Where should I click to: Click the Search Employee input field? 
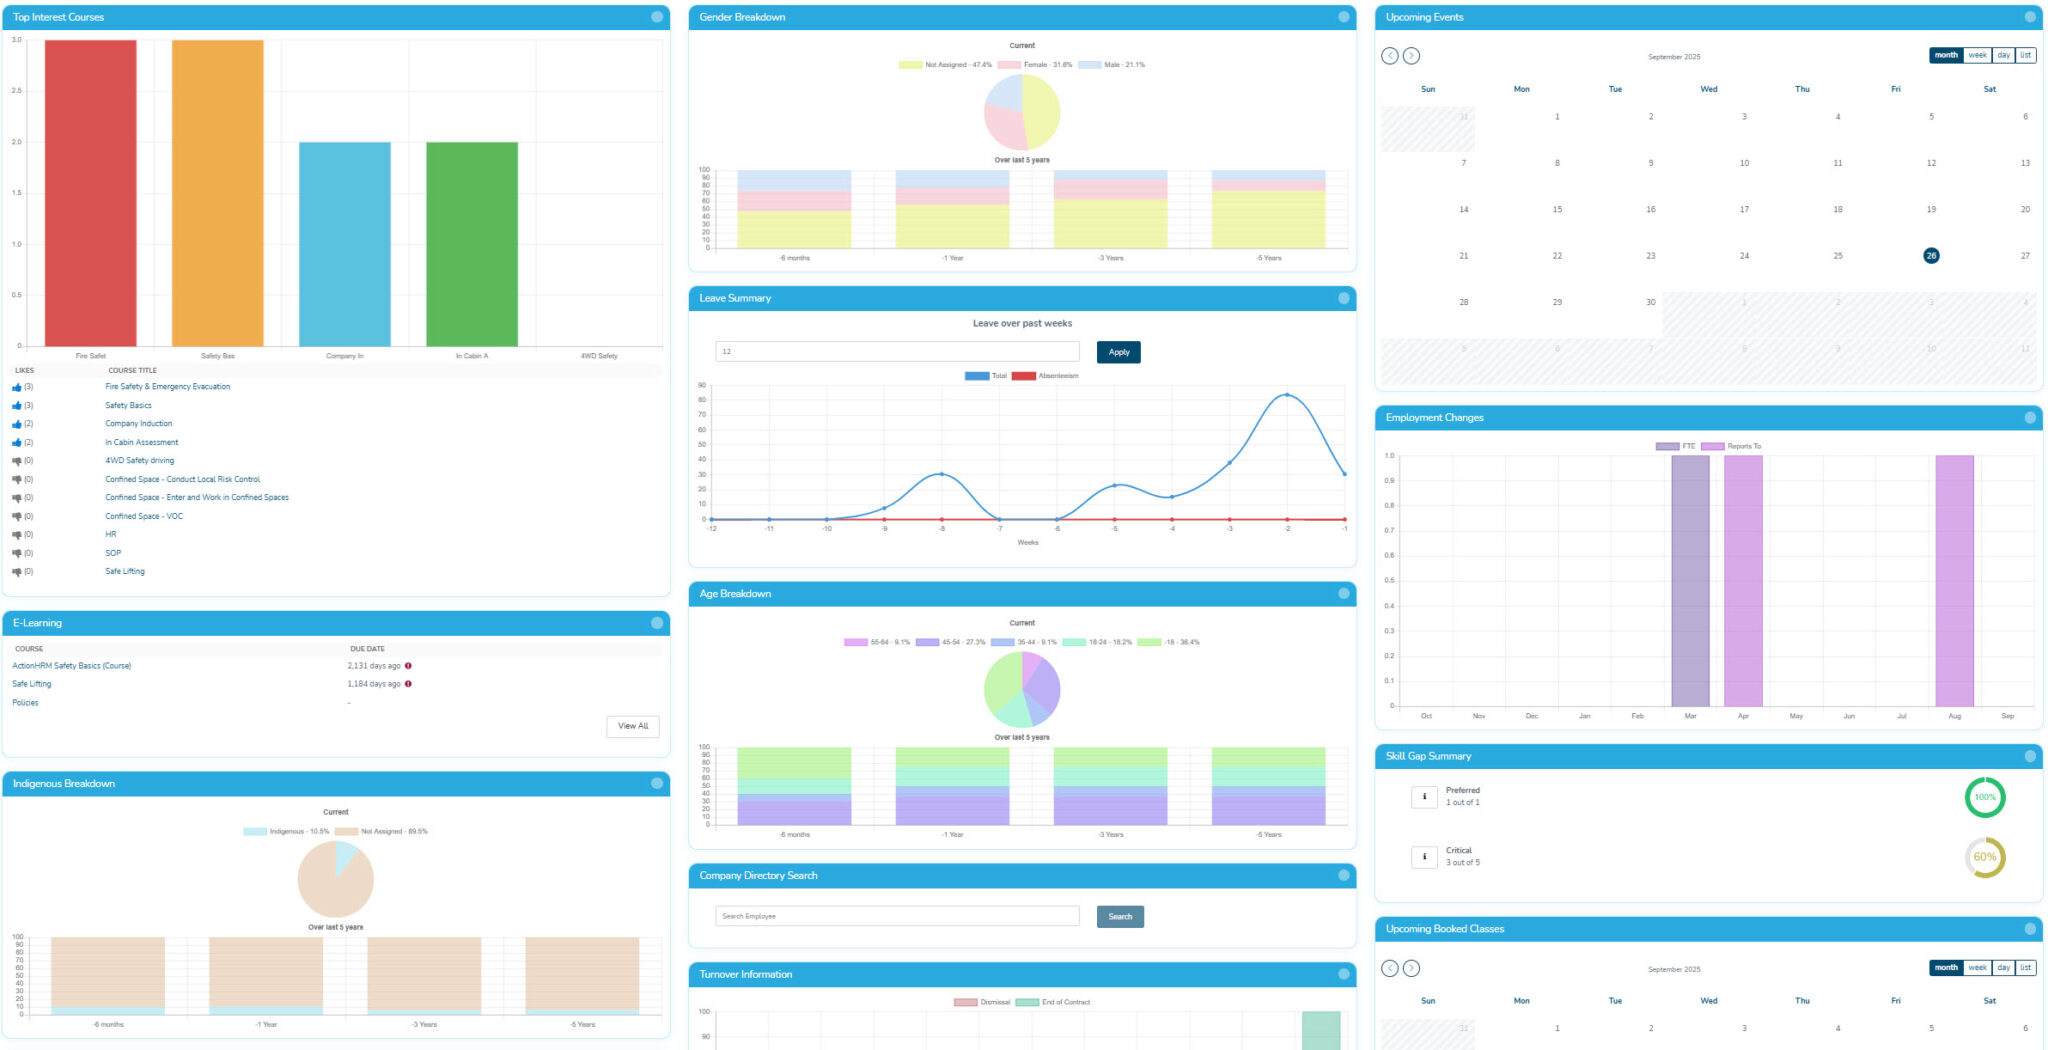(897, 916)
